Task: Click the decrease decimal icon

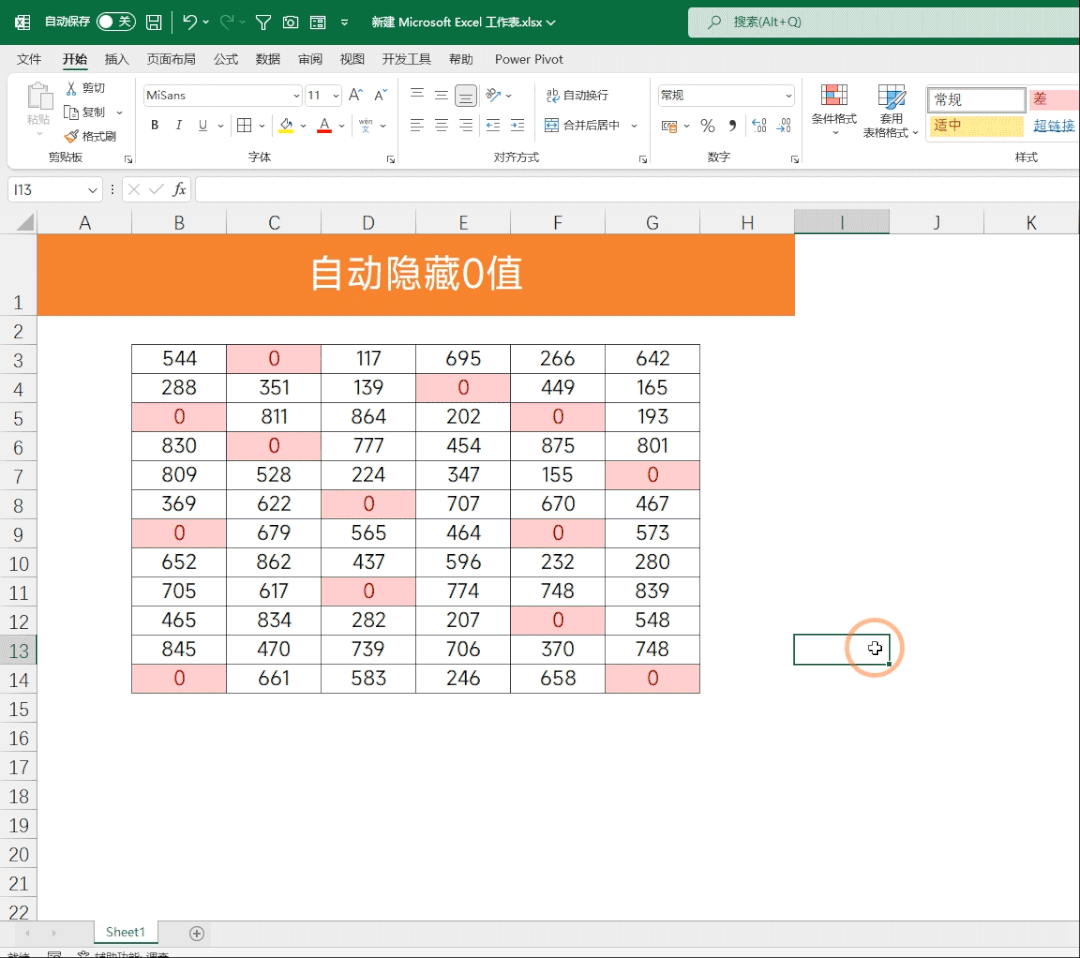Action: [x=784, y=126]
